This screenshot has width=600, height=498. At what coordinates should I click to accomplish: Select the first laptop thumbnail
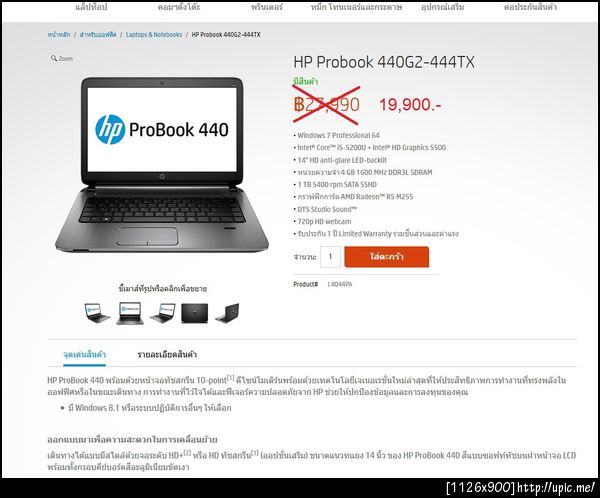tap(97, 313)
